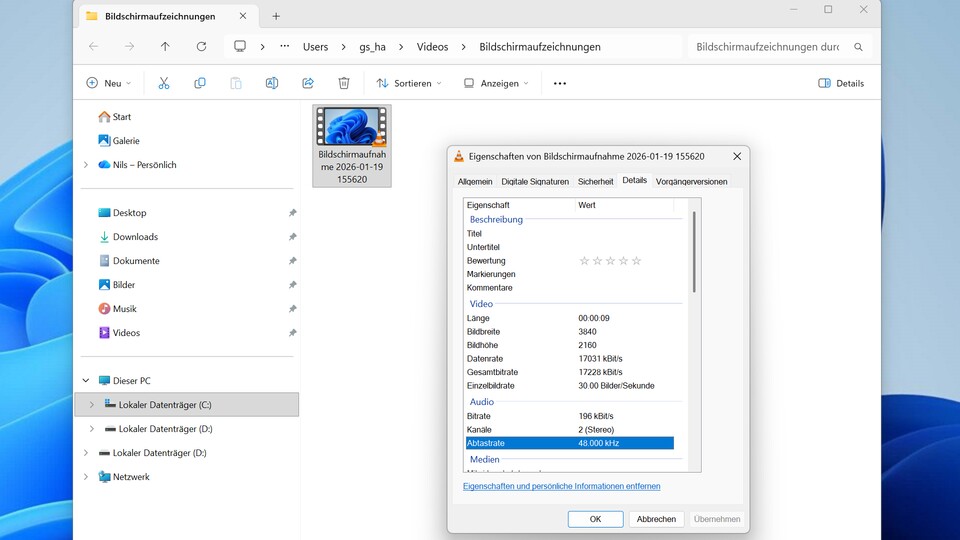This screenshot has height=540, width=960.
Task: Click the OK button
Action: click(x=595, y=519)
